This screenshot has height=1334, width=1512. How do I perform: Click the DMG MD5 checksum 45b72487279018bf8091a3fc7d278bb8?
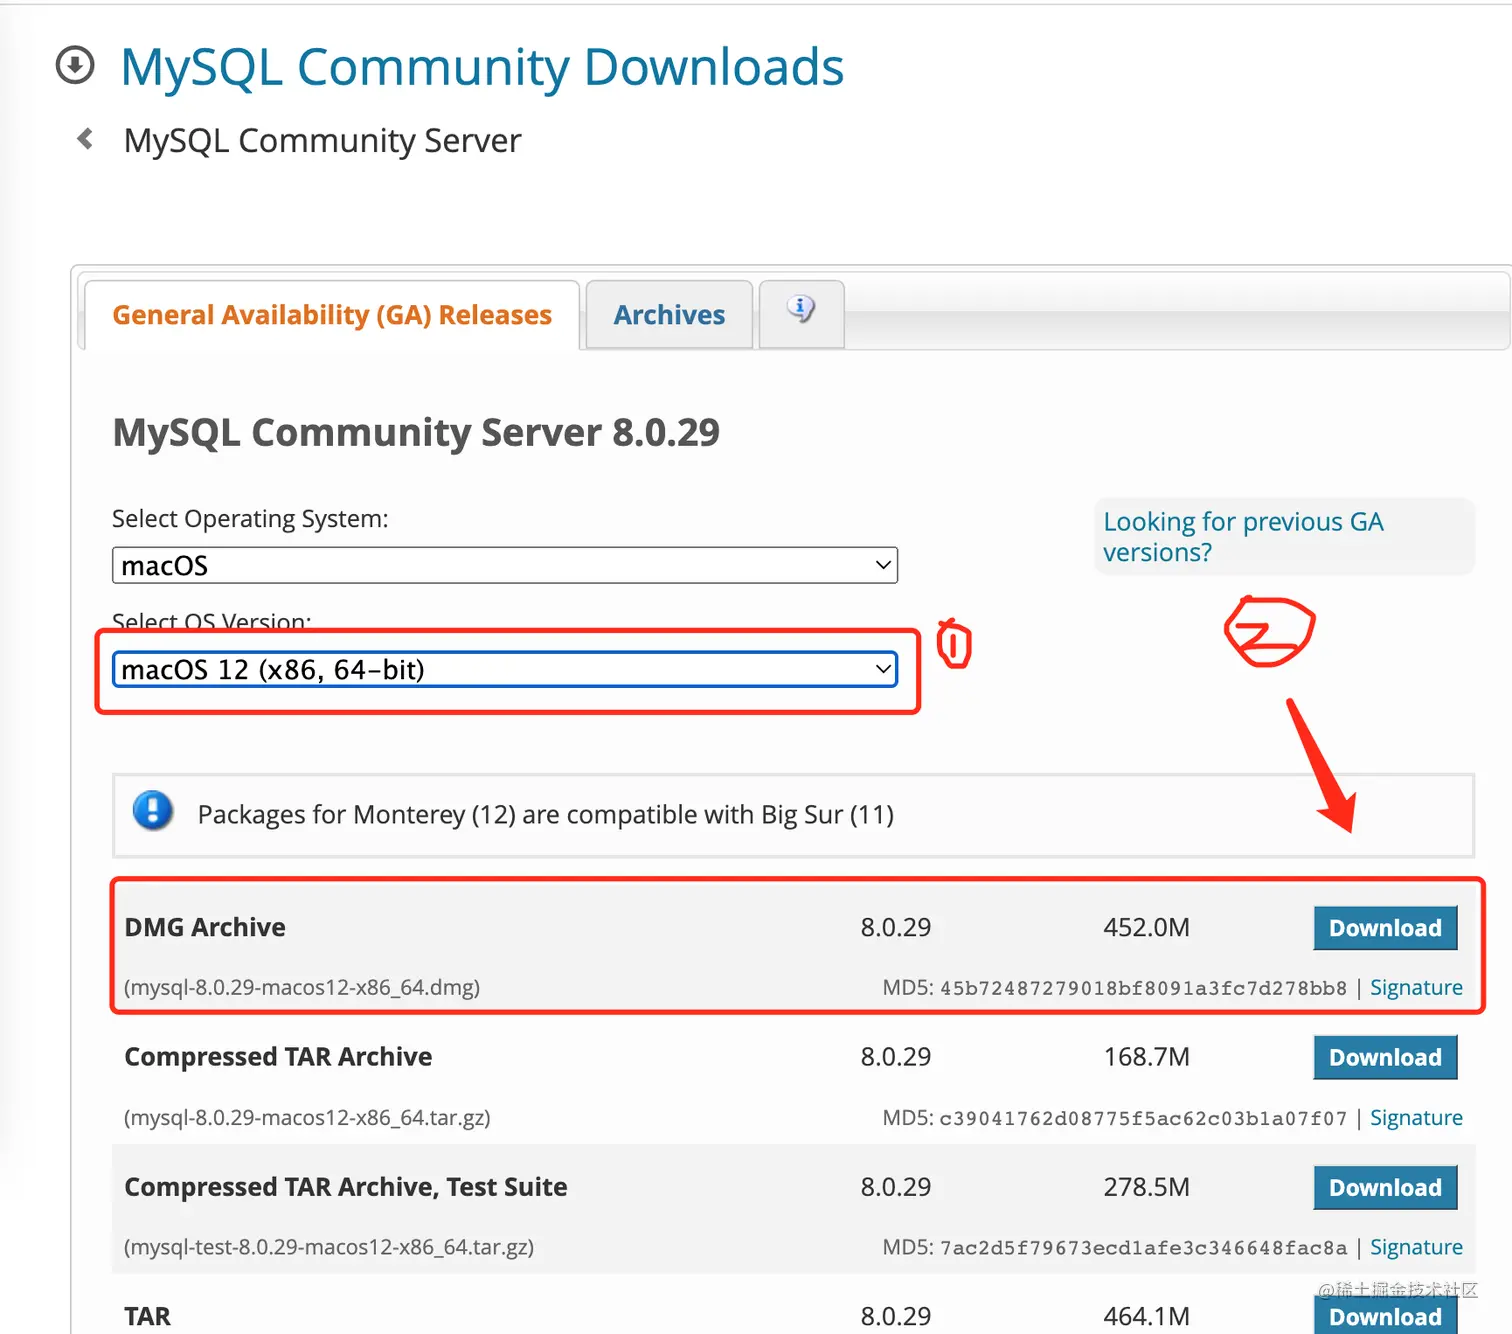coord(1143,988)
